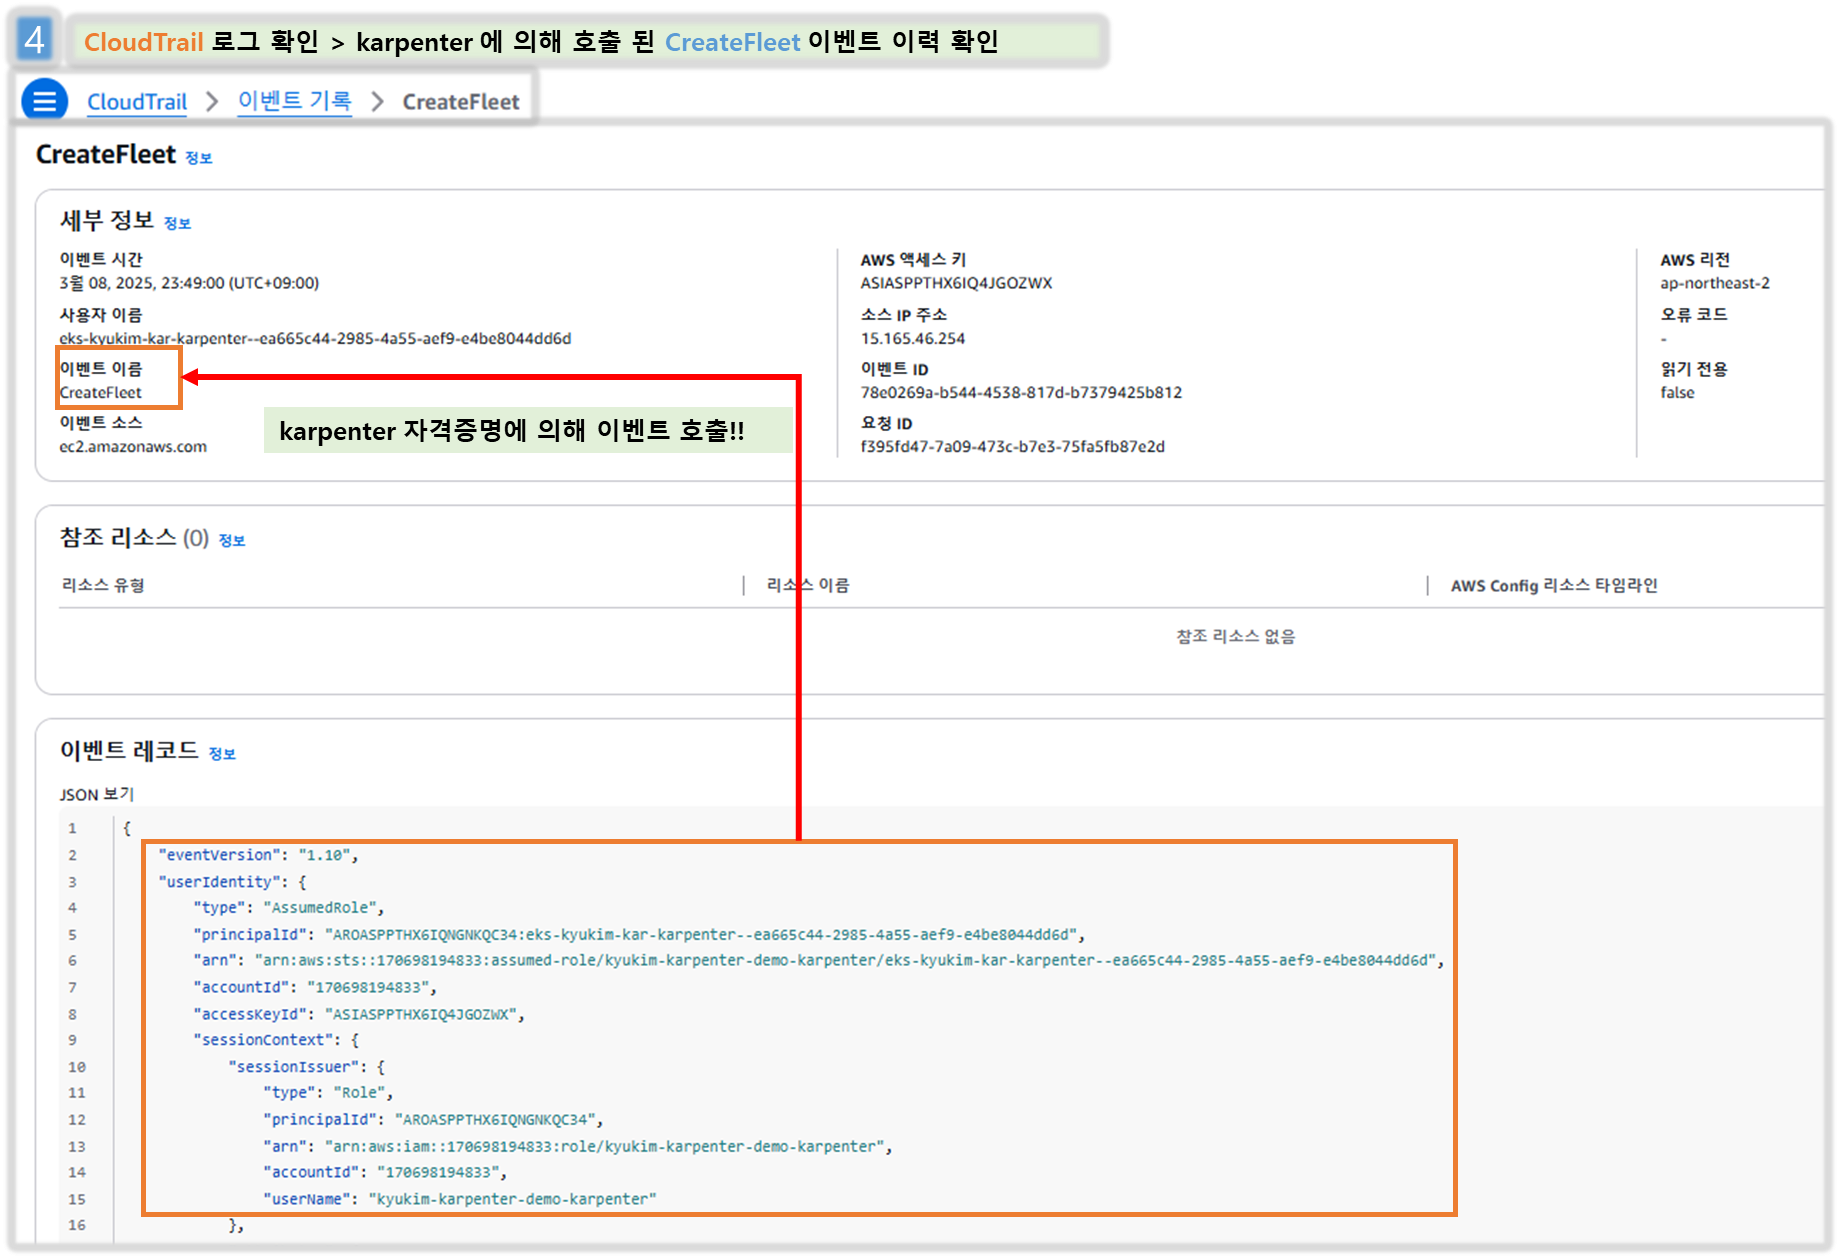Image resolution: width=1839 pixels, height=1258 pixels.
Task: Select CreateFleet value under 이벤트 이름
Action: pyautogui.click(x=100, y=393)
